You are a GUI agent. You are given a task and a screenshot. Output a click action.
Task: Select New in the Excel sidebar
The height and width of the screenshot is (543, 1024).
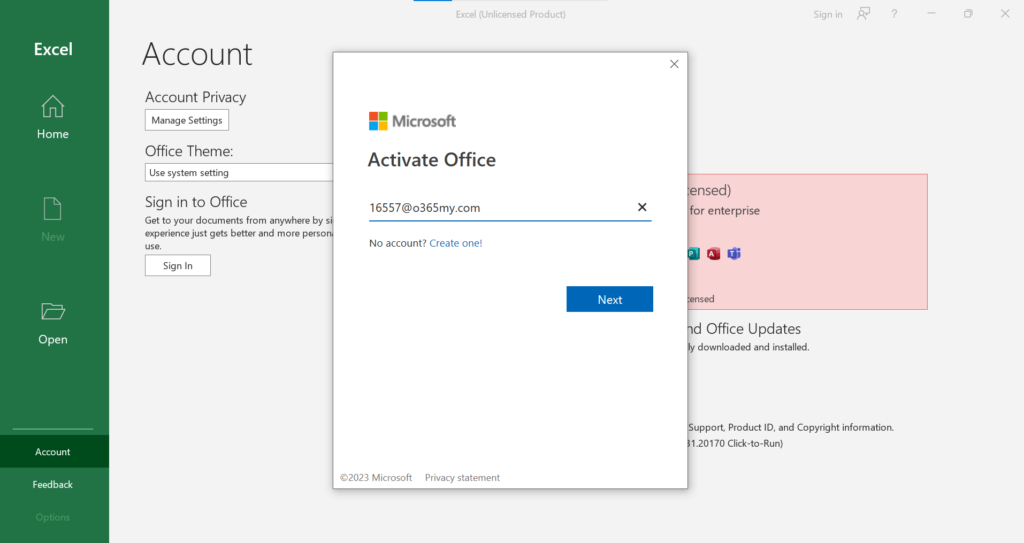click(x=53, y=220)
